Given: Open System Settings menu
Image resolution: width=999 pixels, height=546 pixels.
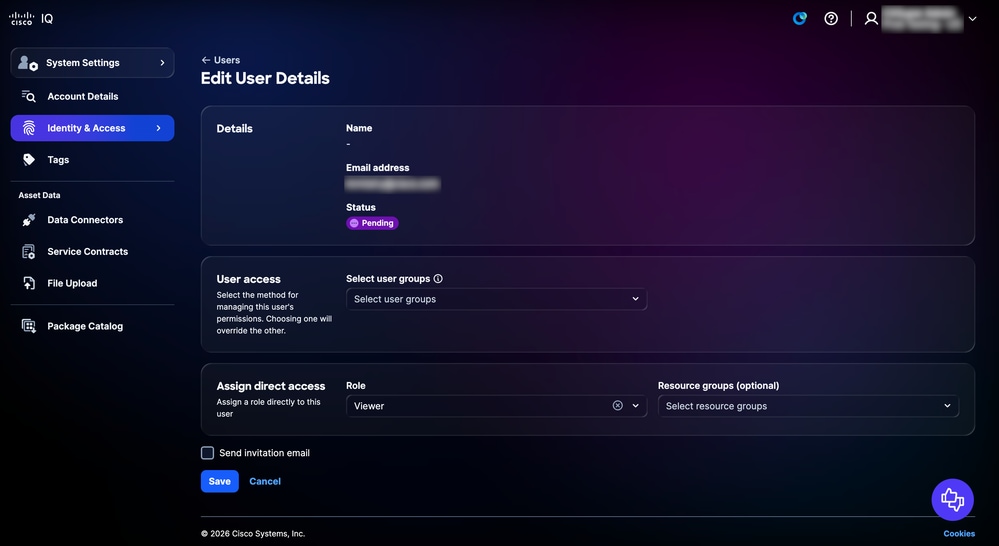Looking at the screenshot, I should coord(92,62).
